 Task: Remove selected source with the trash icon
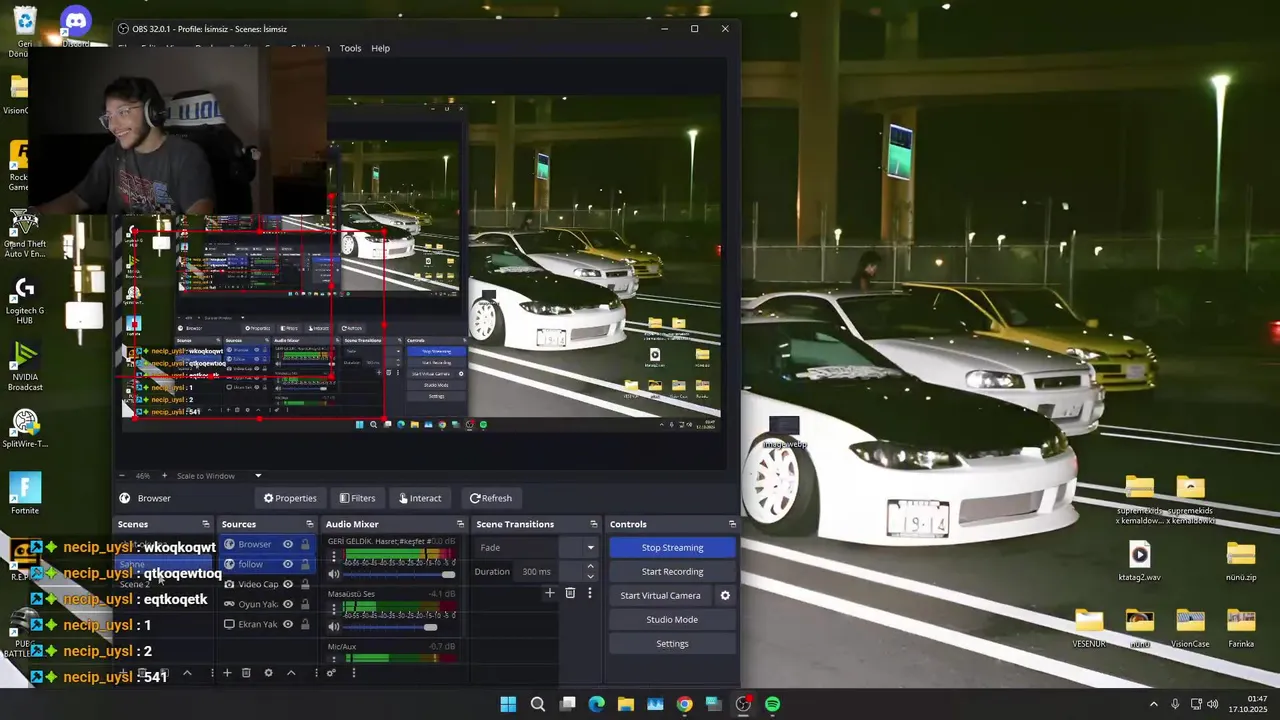(246, 673)
